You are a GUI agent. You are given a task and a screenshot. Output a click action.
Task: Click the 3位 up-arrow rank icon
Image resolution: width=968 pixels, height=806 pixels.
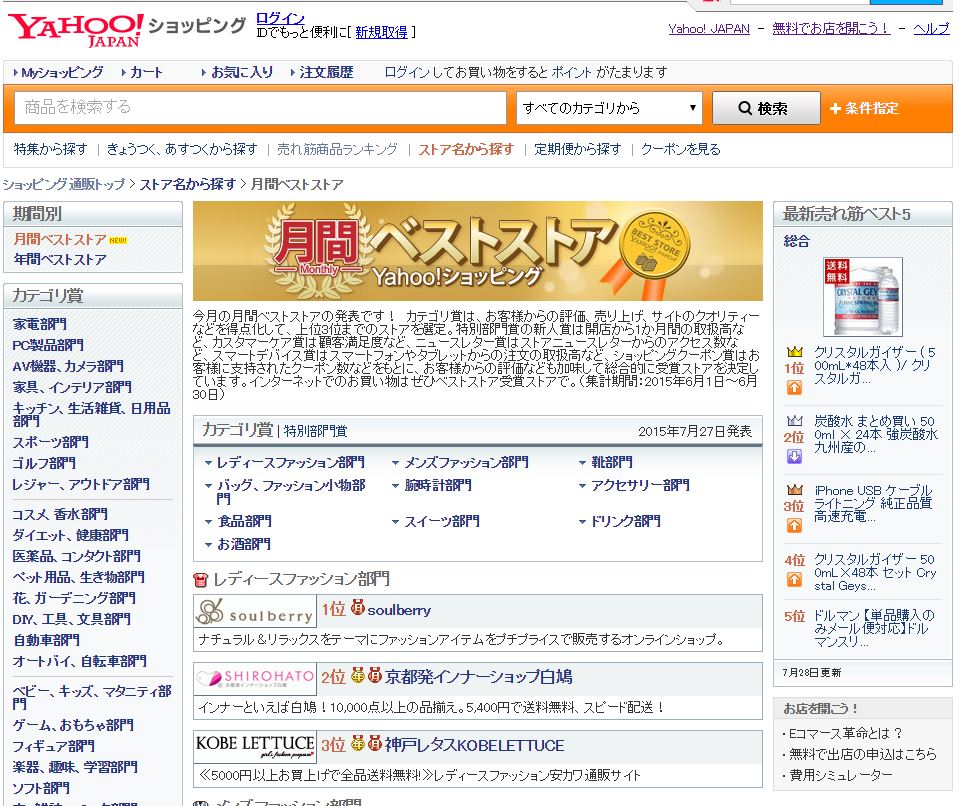pos(794,526)
